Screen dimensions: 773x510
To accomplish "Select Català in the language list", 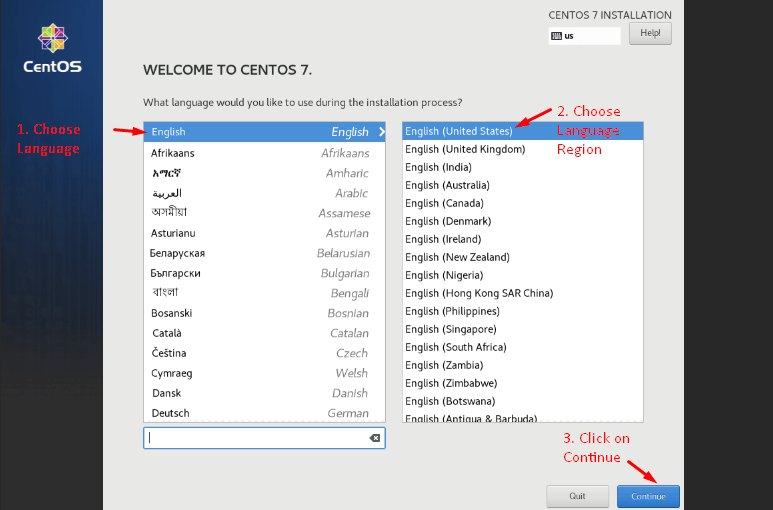I will (x=264, y=333).
